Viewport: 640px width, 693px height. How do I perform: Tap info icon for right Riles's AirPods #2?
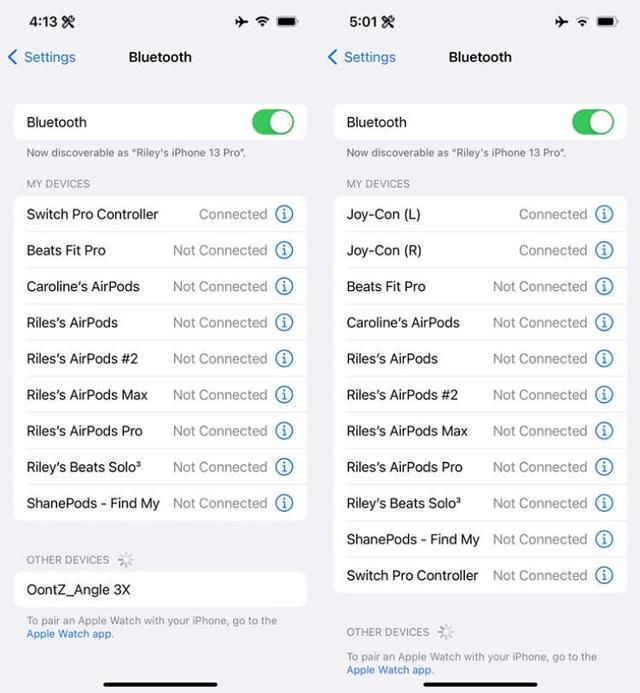click(x=604, y=395)
